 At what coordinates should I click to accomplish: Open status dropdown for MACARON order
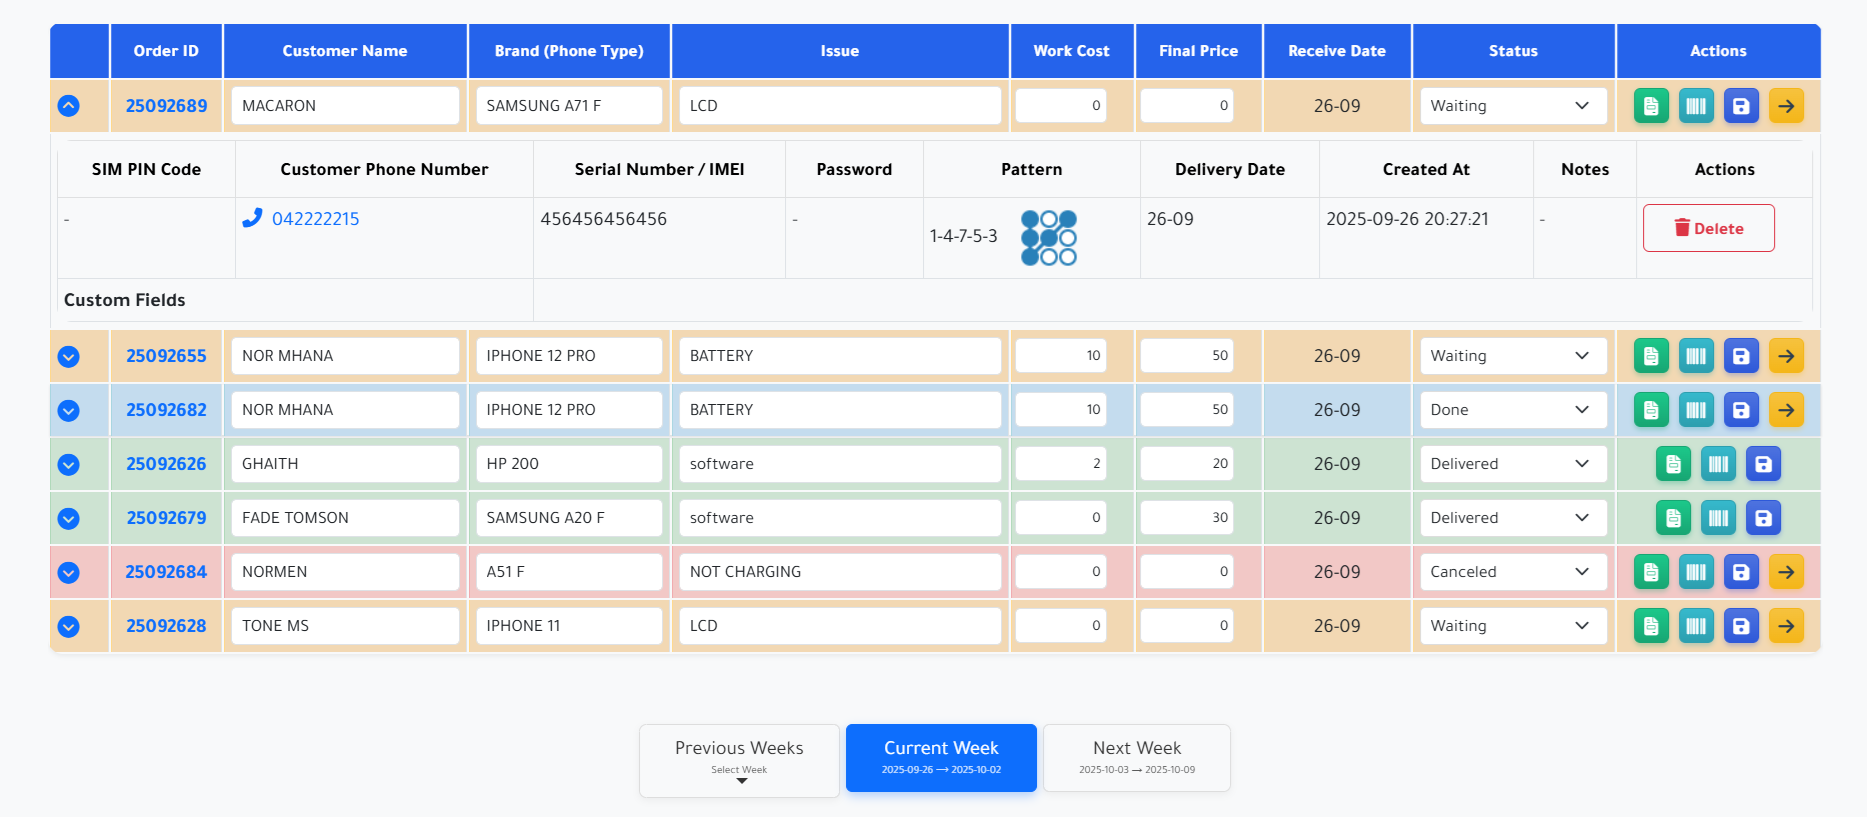1512,106
